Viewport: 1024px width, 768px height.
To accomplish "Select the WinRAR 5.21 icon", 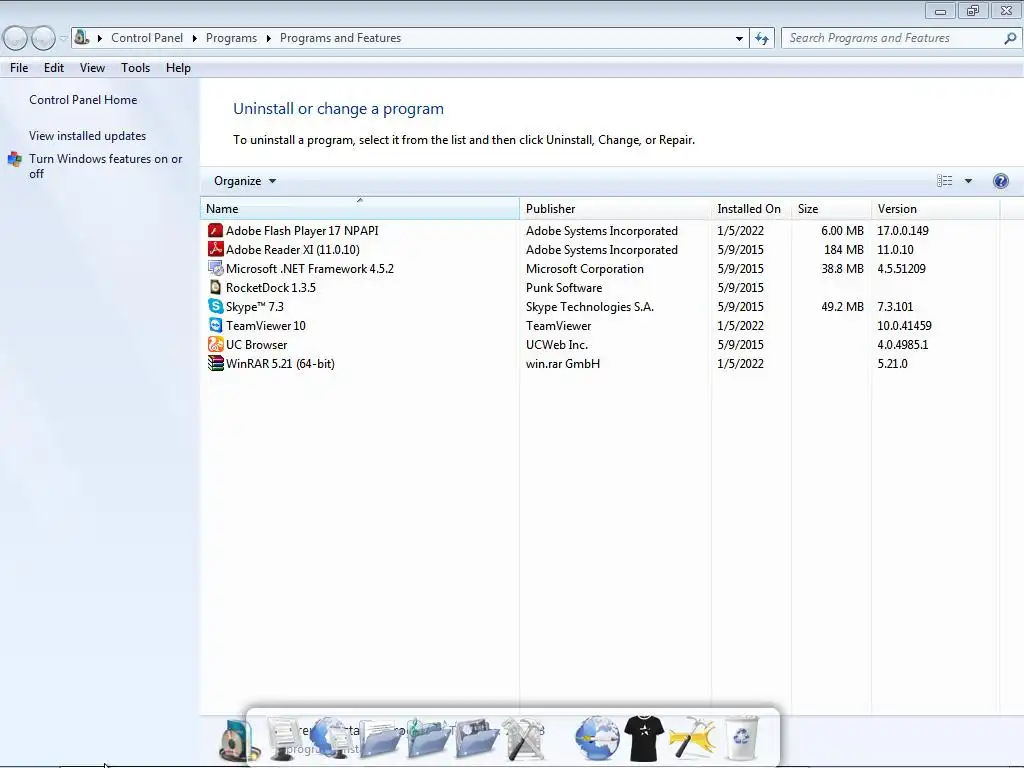I will pos(215,363).
